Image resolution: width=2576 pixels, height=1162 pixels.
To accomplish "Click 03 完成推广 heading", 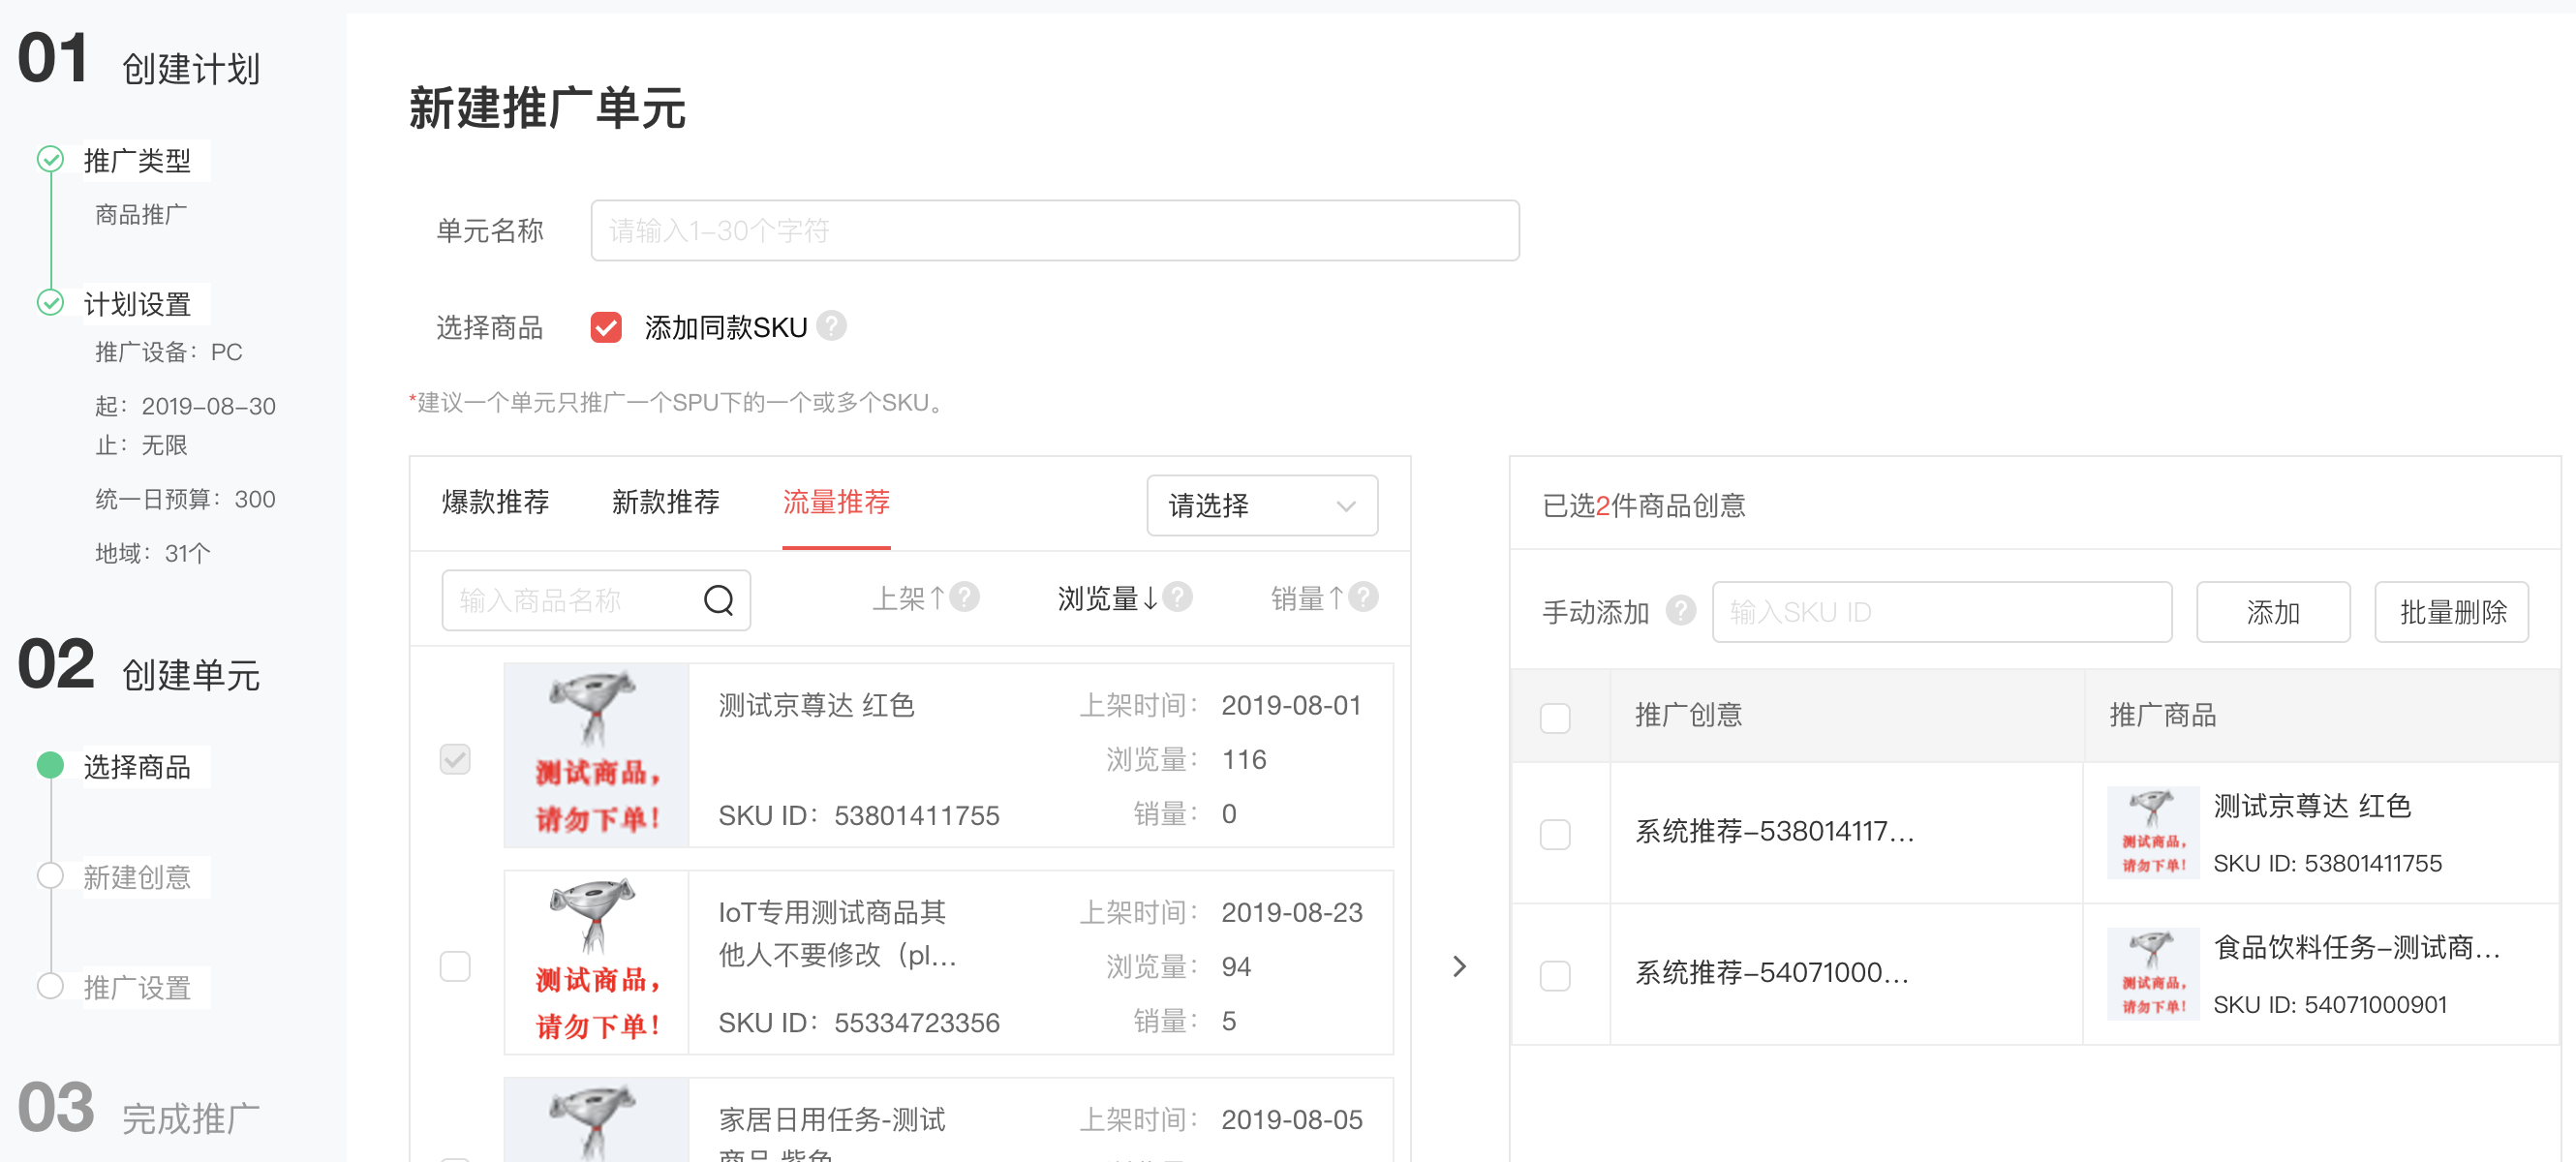I will coord(139,1110).
